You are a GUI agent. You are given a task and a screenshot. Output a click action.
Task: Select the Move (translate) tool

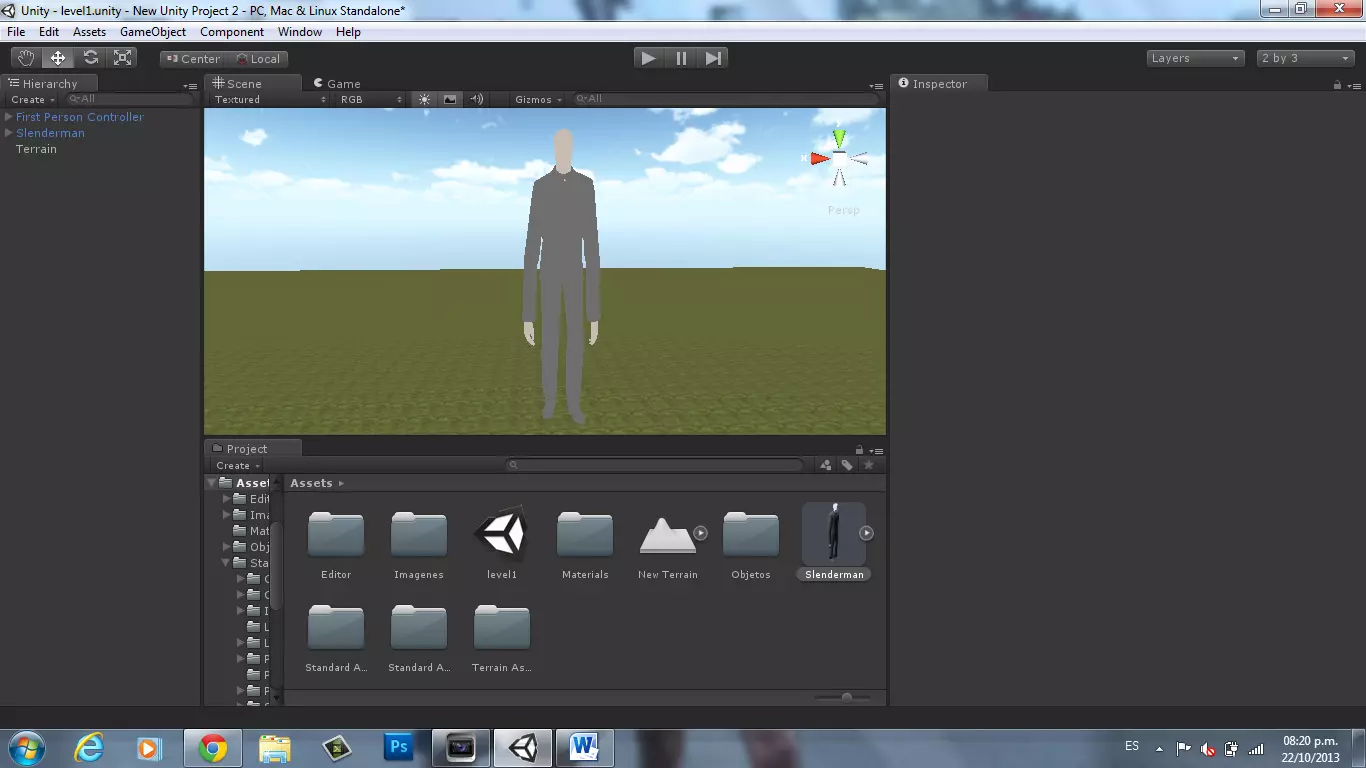(58, 58)
